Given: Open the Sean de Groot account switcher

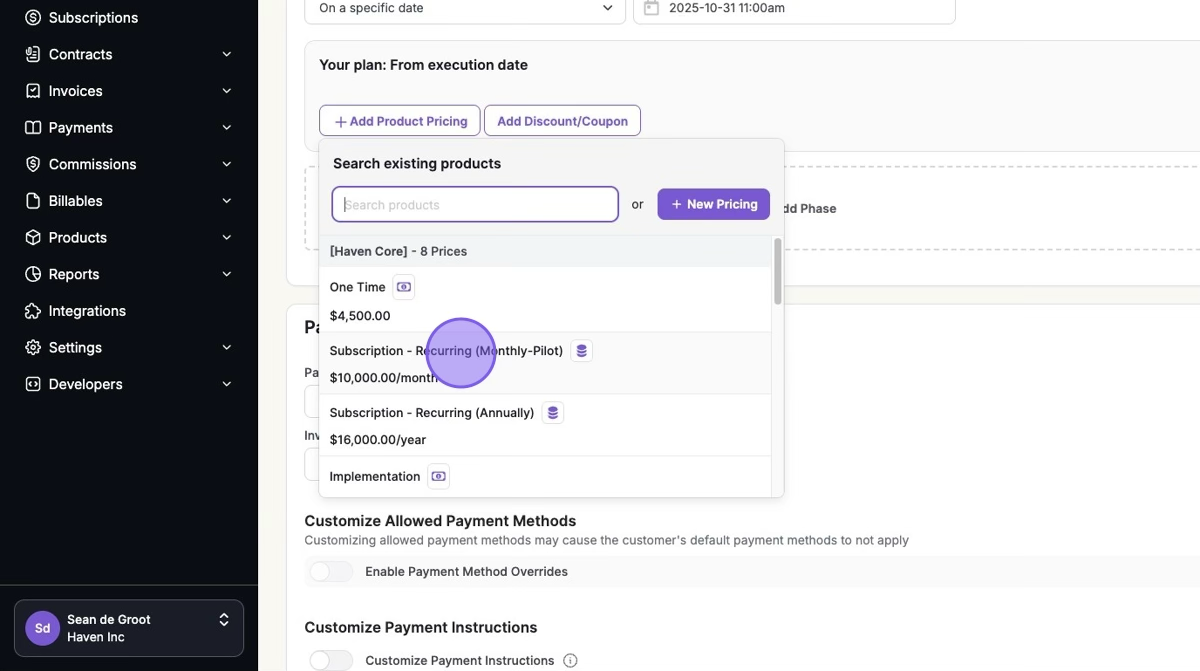Looking at the screenshot, I should (129, 628).
